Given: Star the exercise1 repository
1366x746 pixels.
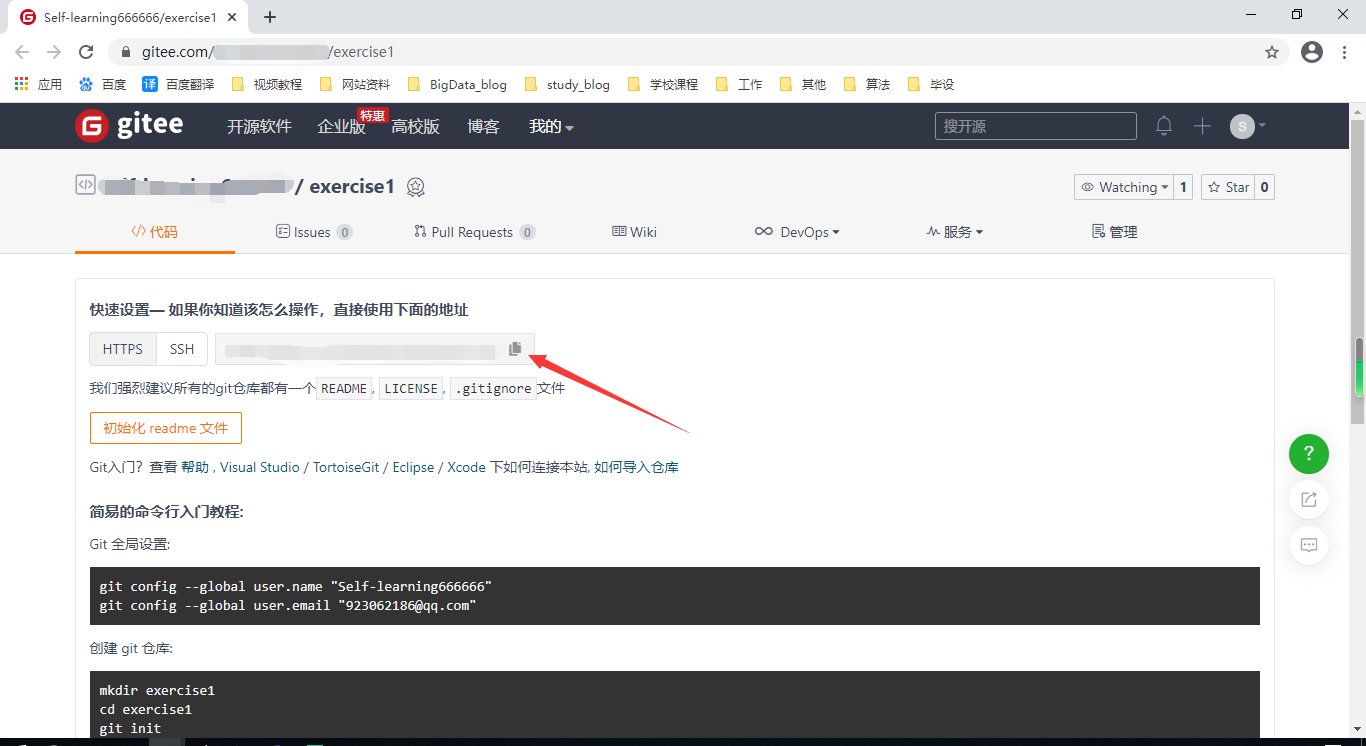Looking at the screenshot, I should point(1228,187).
